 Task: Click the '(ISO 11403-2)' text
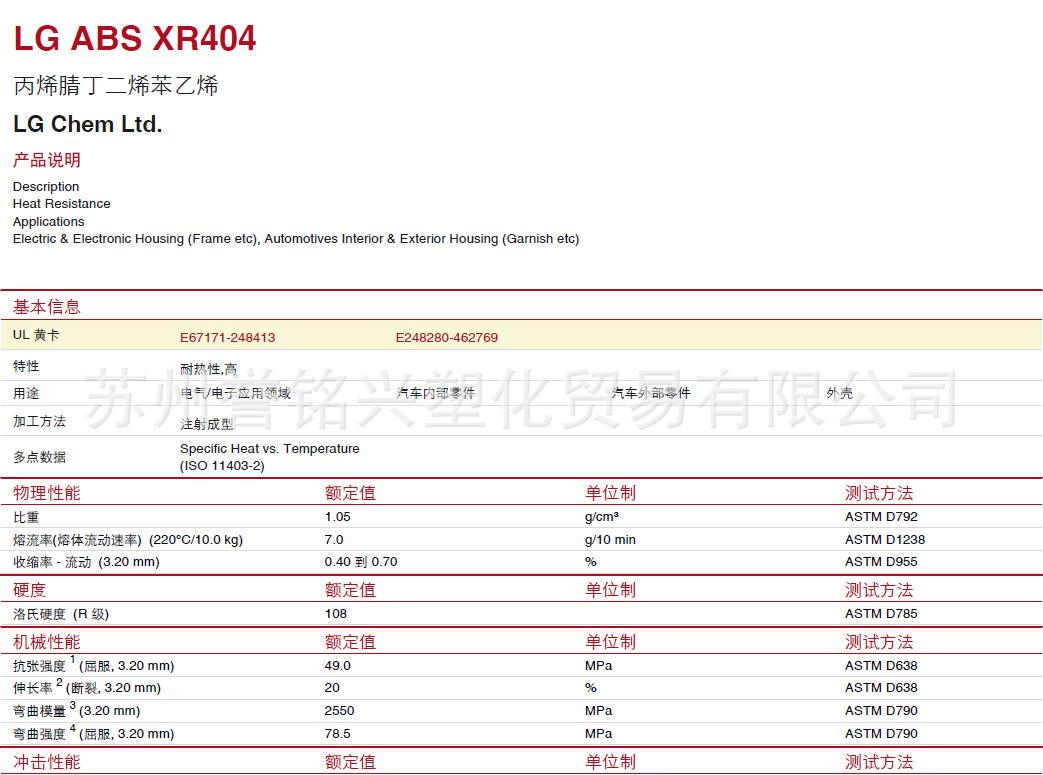point(222,466)
